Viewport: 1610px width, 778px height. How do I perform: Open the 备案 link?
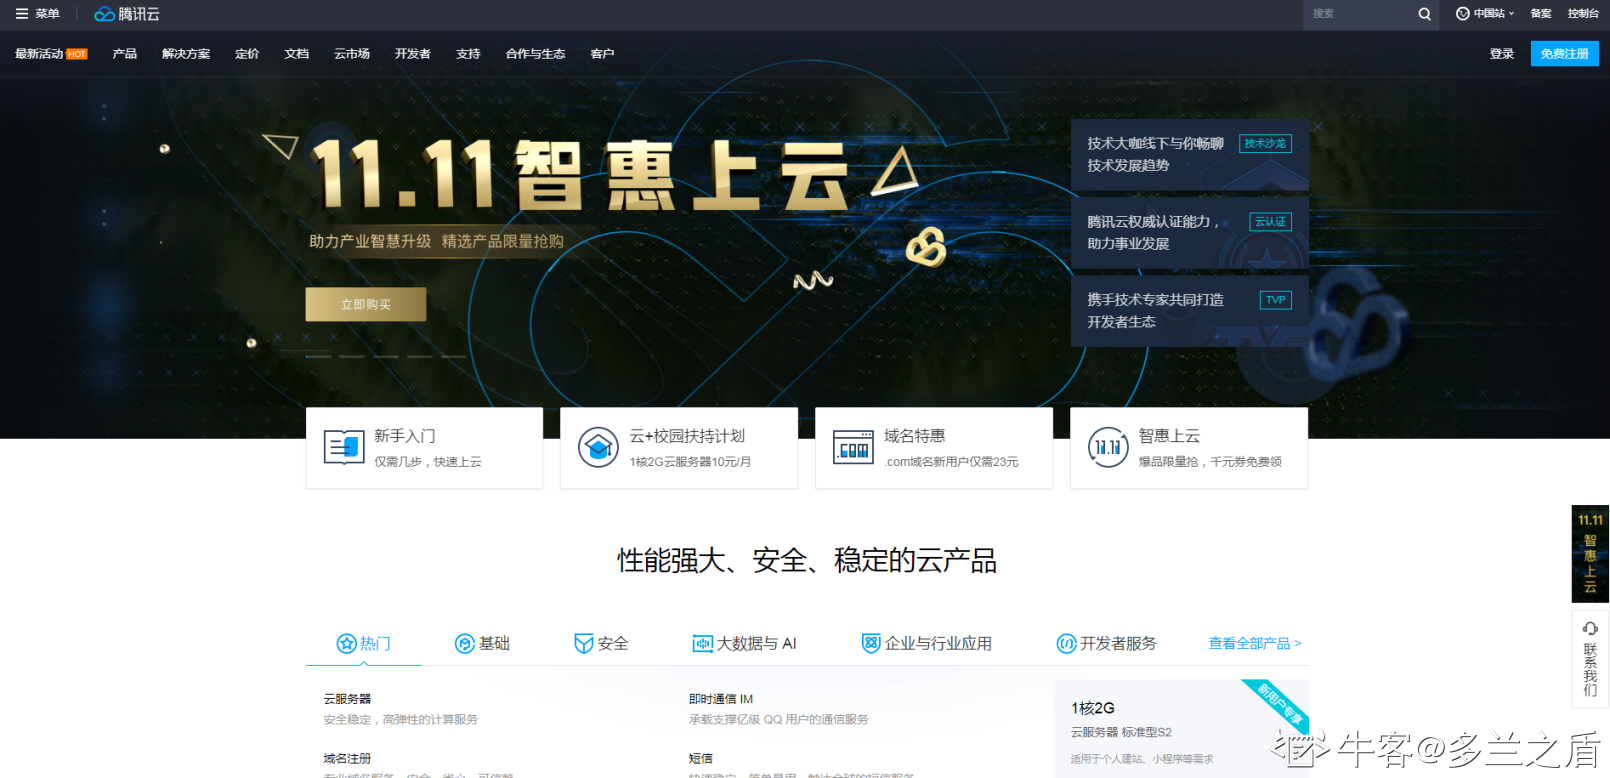[1541, 14]
